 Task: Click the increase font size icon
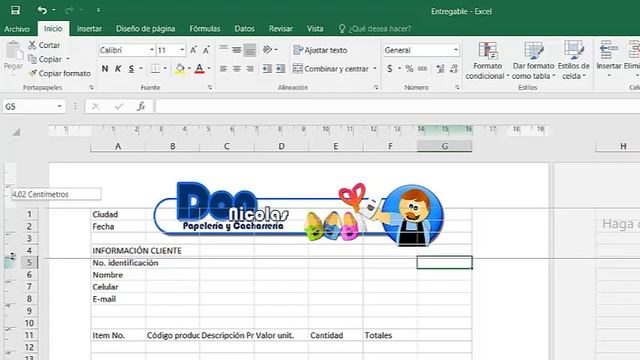(193, 50)
